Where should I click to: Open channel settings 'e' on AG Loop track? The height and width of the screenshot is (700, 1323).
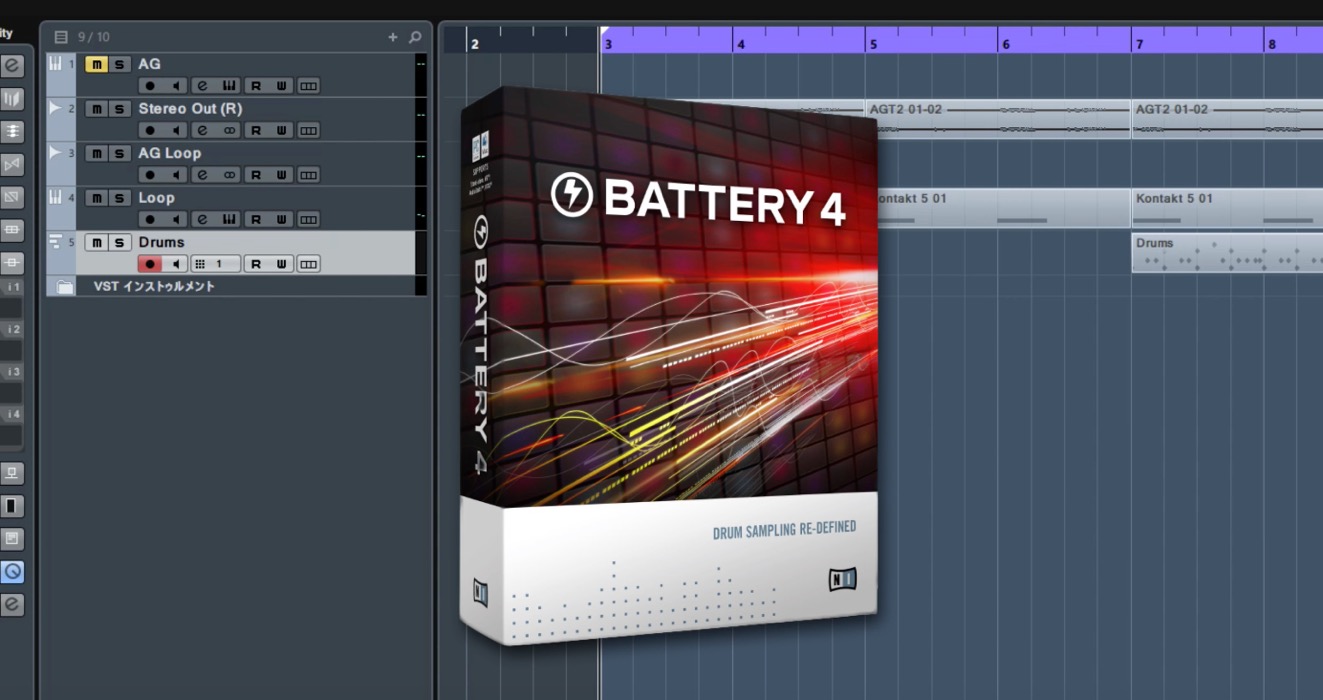(202, 175)
